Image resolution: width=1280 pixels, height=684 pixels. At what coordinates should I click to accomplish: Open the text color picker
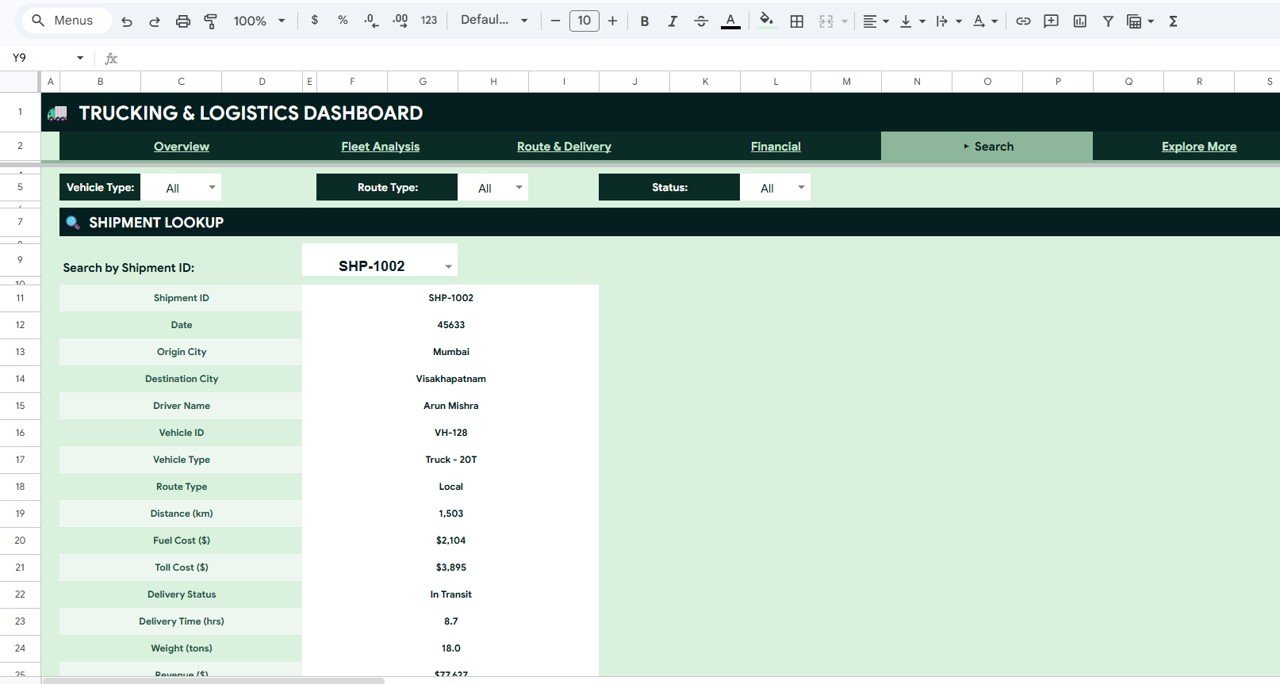click(730, 20)
